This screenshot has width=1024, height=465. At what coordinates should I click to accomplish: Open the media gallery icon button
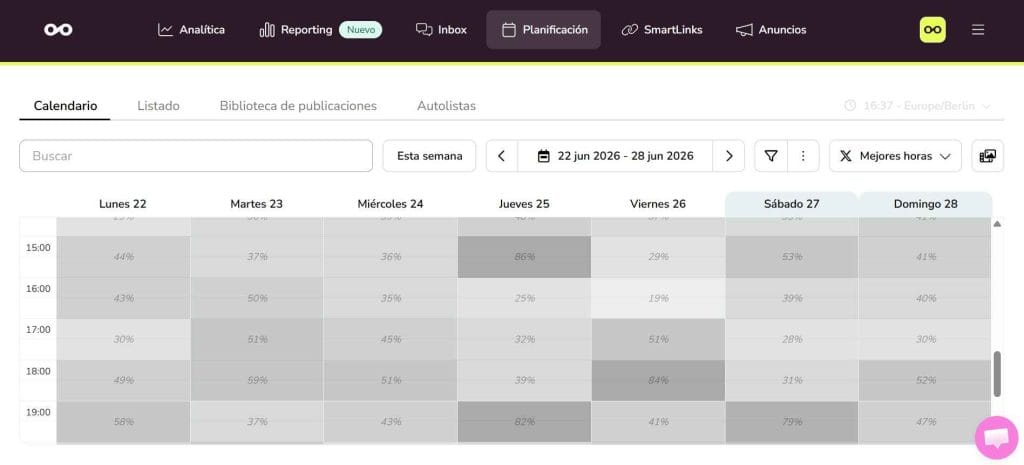987,156
